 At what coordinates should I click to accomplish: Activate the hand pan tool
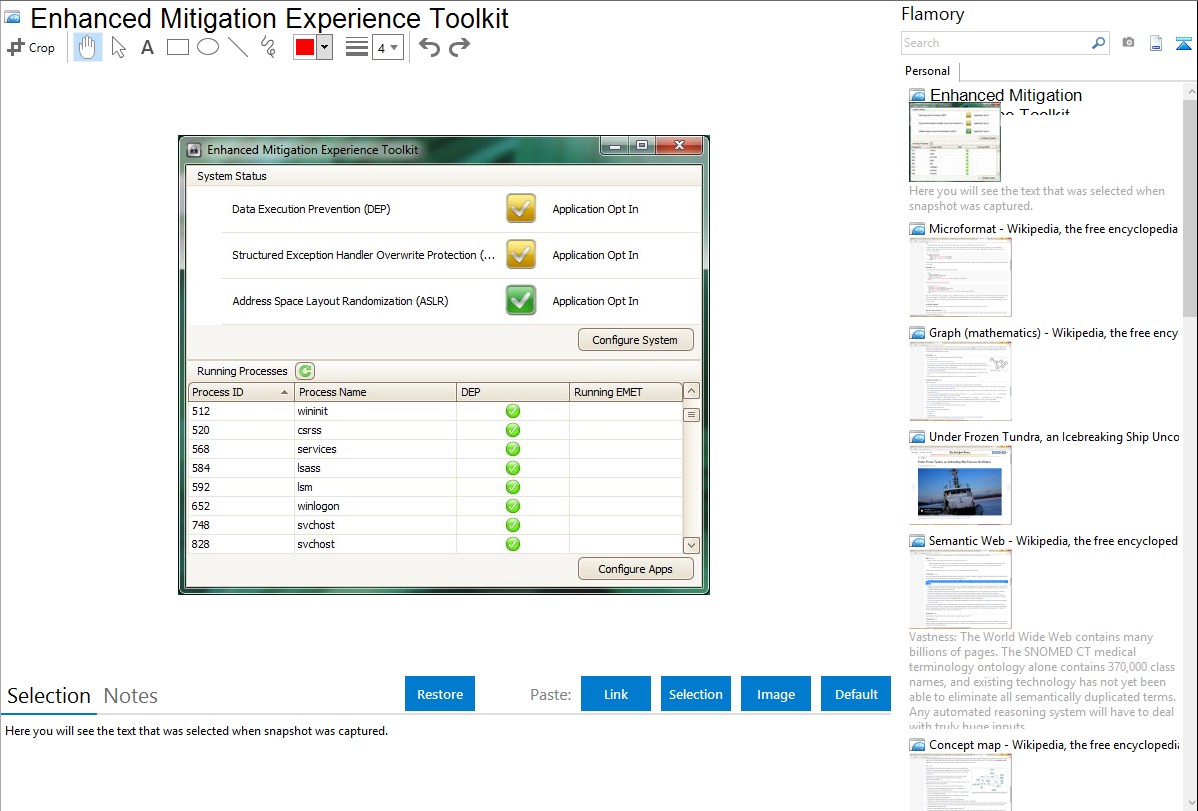pos(87,47)
